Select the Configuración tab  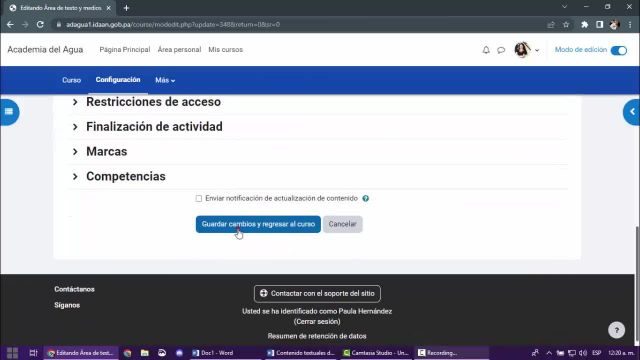pos(118,80)
